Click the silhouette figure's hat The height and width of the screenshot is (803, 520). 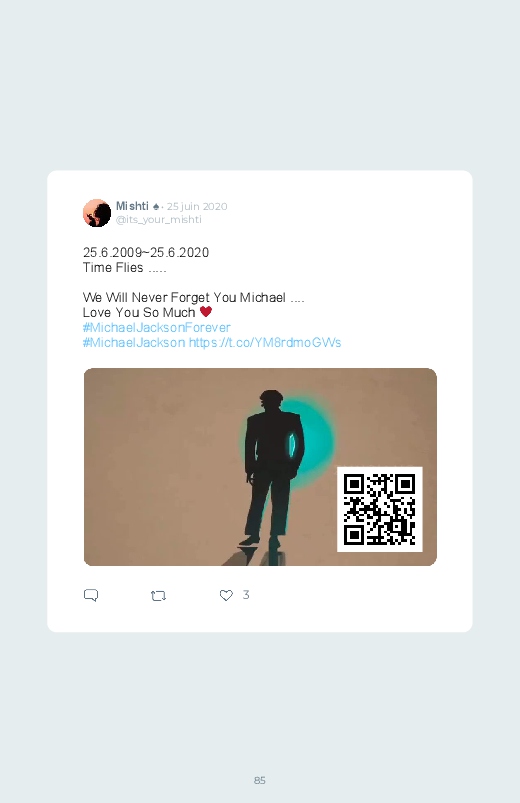point(271,396)
